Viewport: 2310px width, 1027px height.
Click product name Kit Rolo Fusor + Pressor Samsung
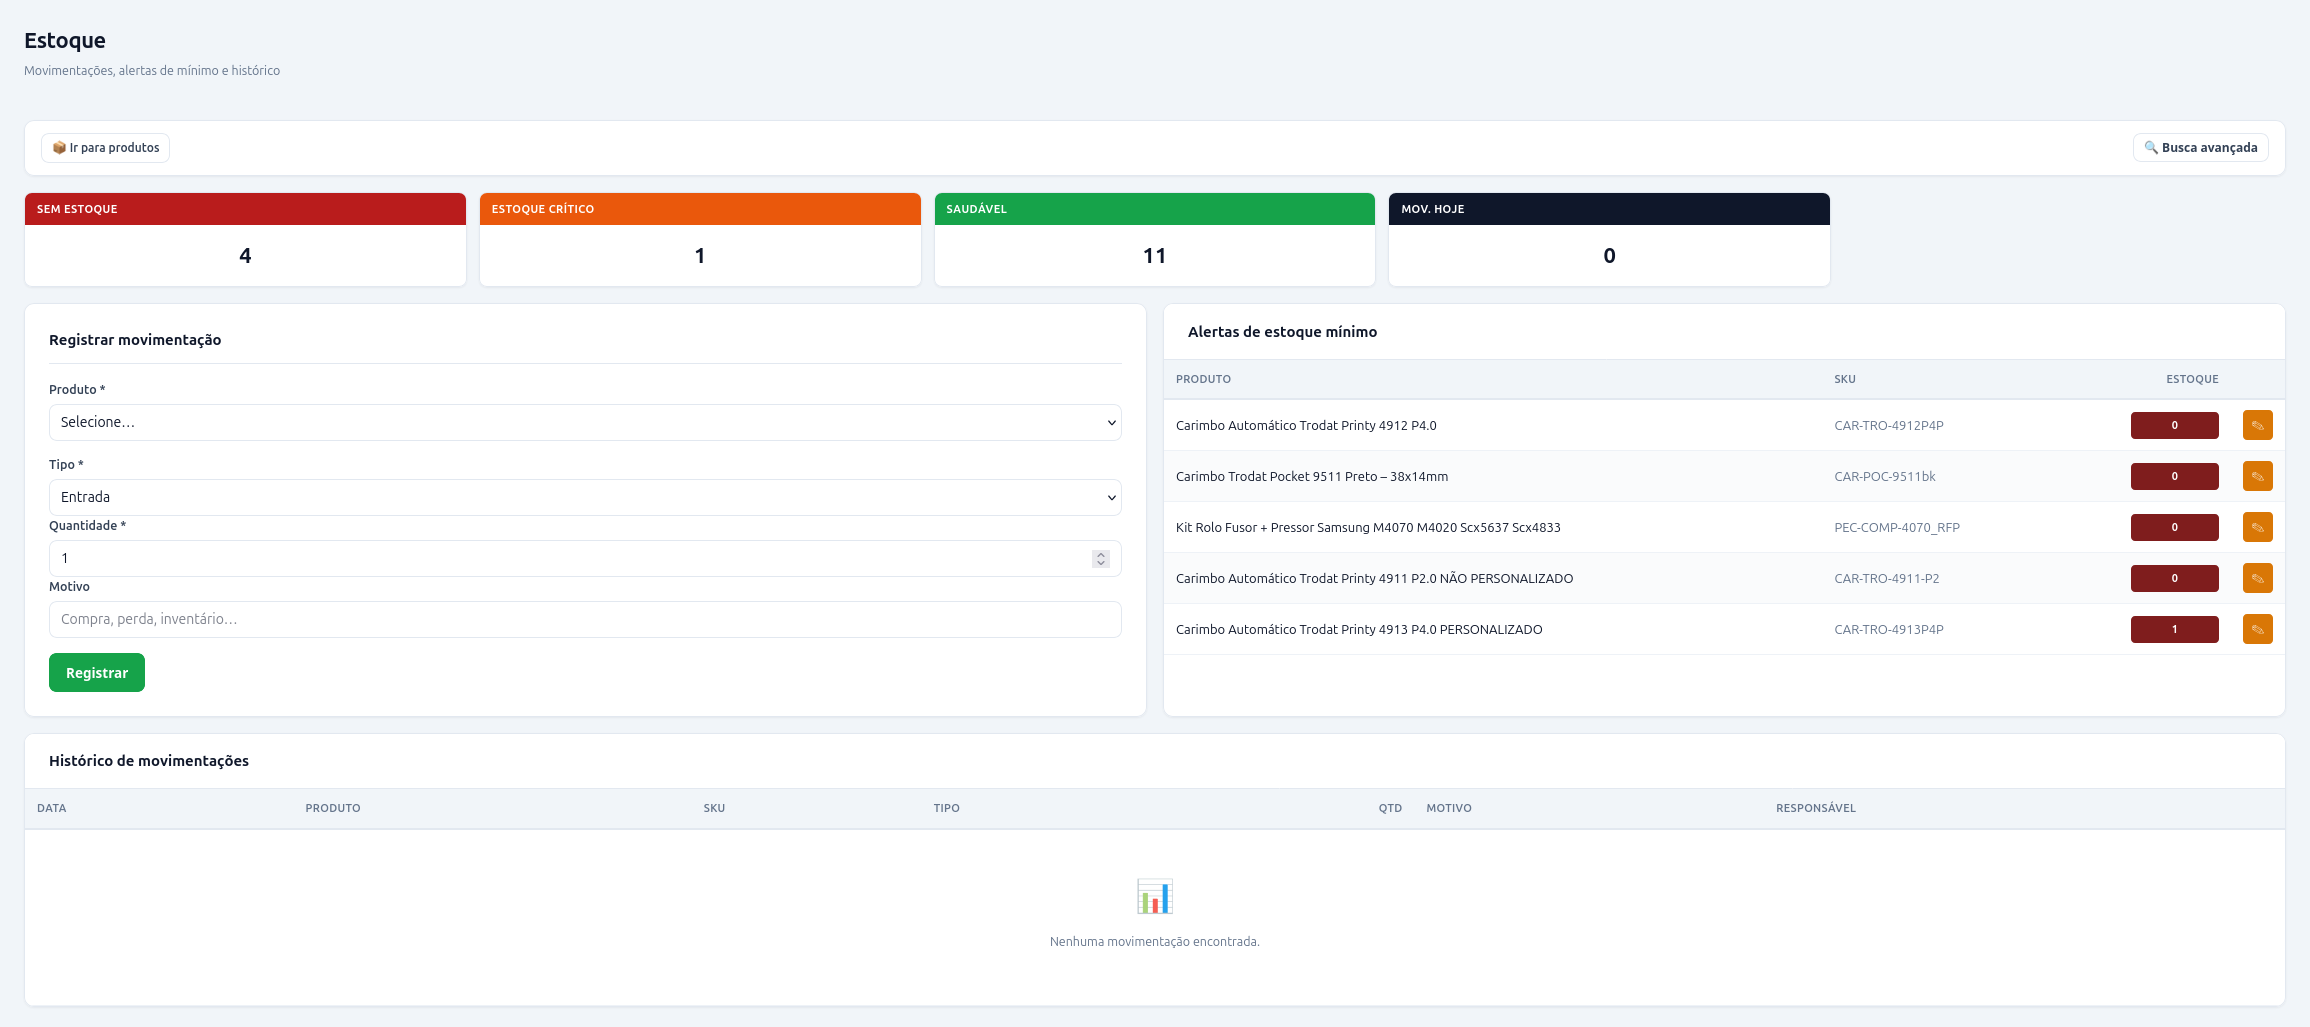pyautogui.click(x=1367, y=527)
